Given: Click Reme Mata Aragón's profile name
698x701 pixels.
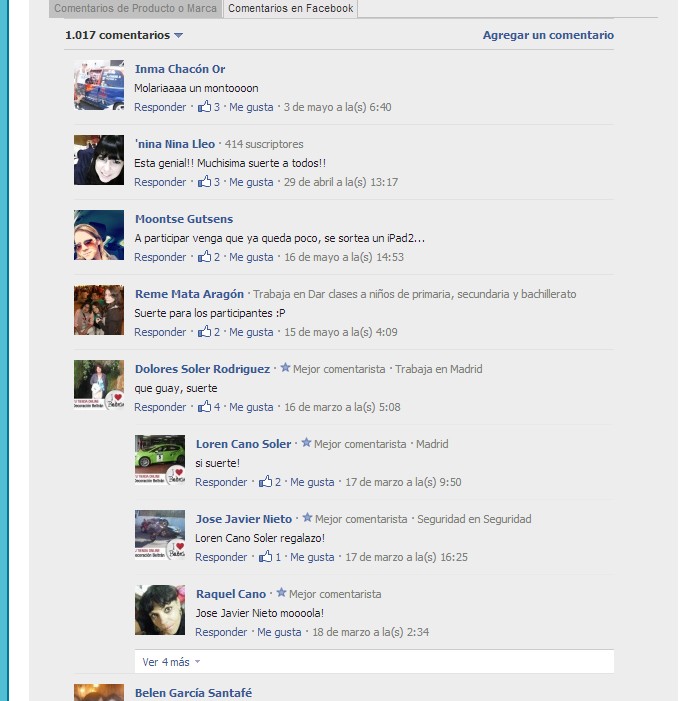Looking at the screenshot, I should pyautogui.click(x=190, y=294).
